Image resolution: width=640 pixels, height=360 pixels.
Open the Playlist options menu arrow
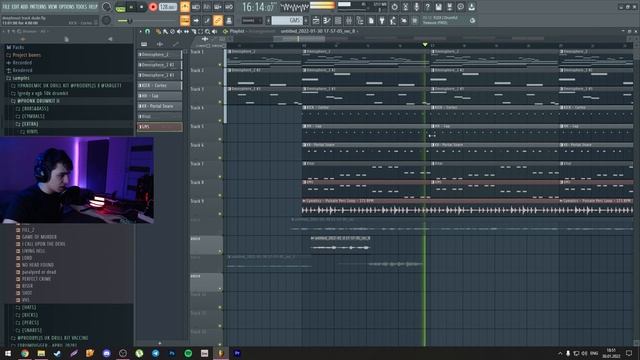point(140,31)
